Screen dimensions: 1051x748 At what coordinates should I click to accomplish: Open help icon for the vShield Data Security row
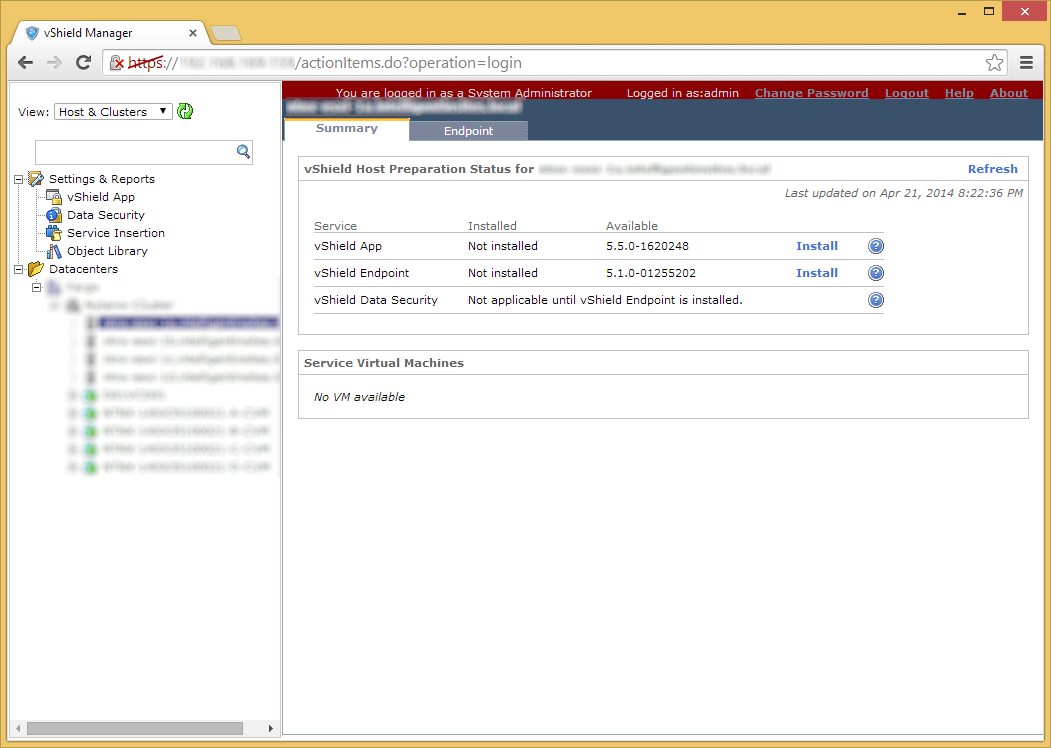[875, 300]
